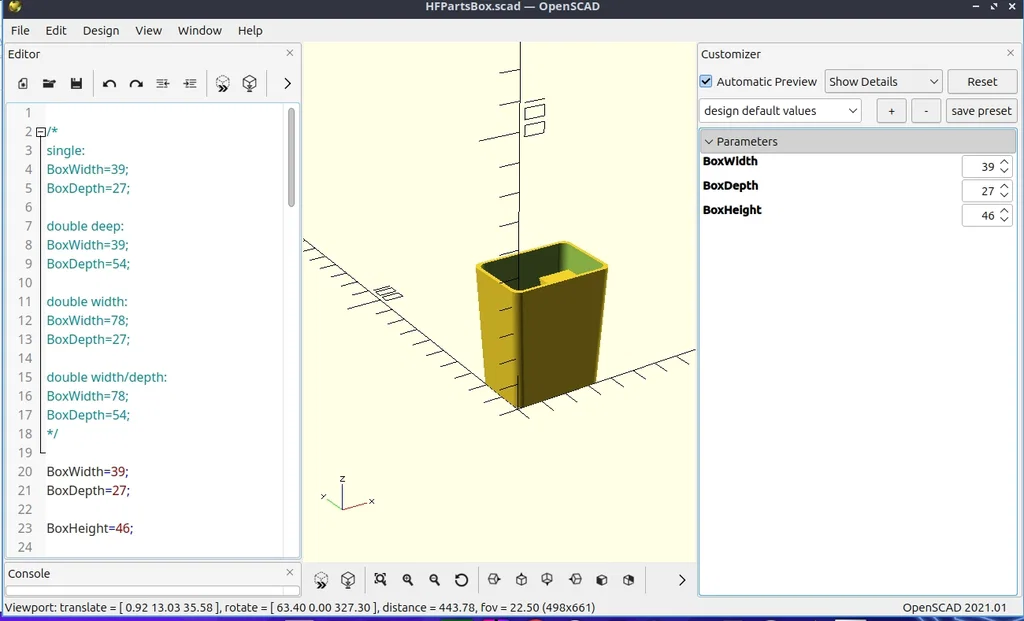This screenshot has height=621, width=1024.
Task: Open the design default values preset dropdown
Action: pyautogui.click(x=780, y=111)
